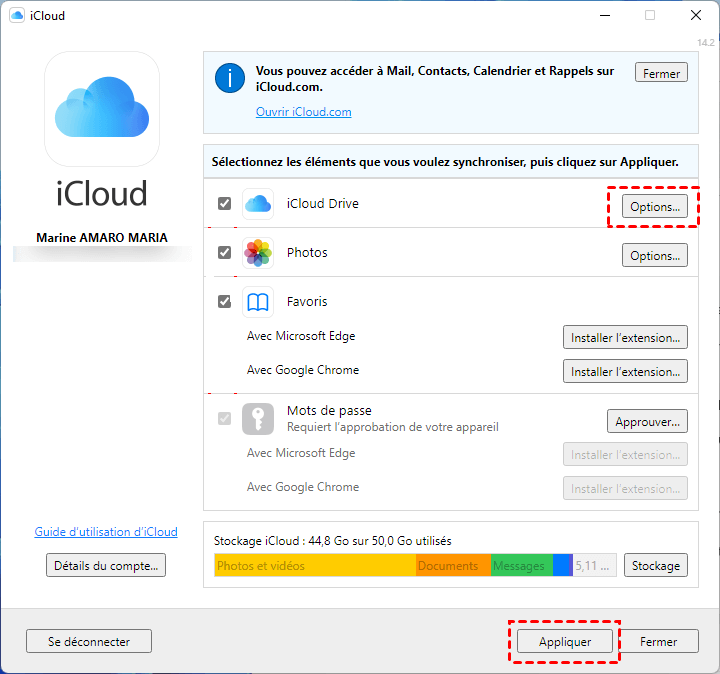Click the free space 5,11 segment

[595, 565]
